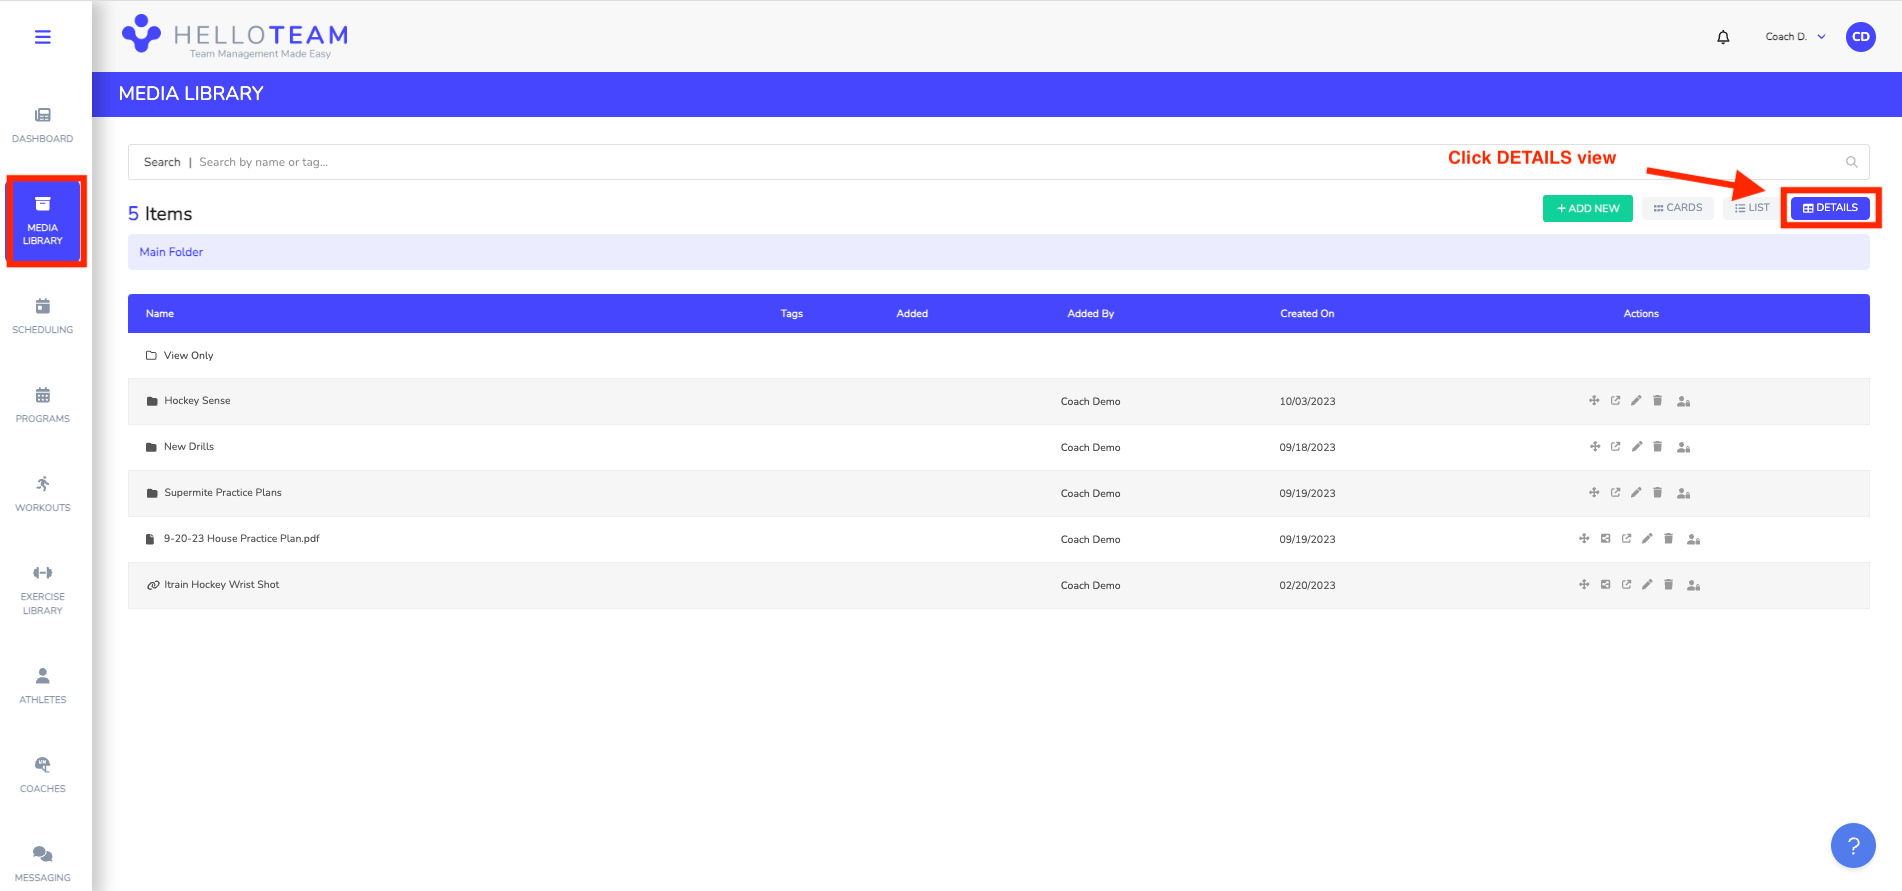Viewport: 1902px width, 891px height.
Task: Open the Hockey Sense folder
Action: click(x=197, y=401)
